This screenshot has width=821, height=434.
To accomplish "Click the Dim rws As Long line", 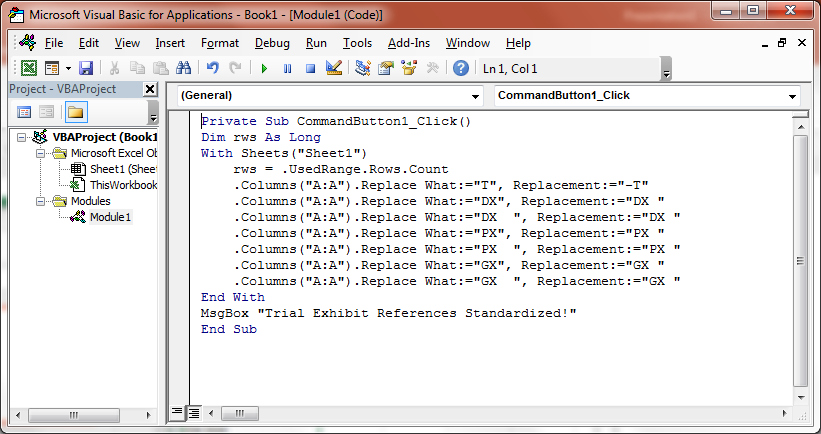I will 261,137.
